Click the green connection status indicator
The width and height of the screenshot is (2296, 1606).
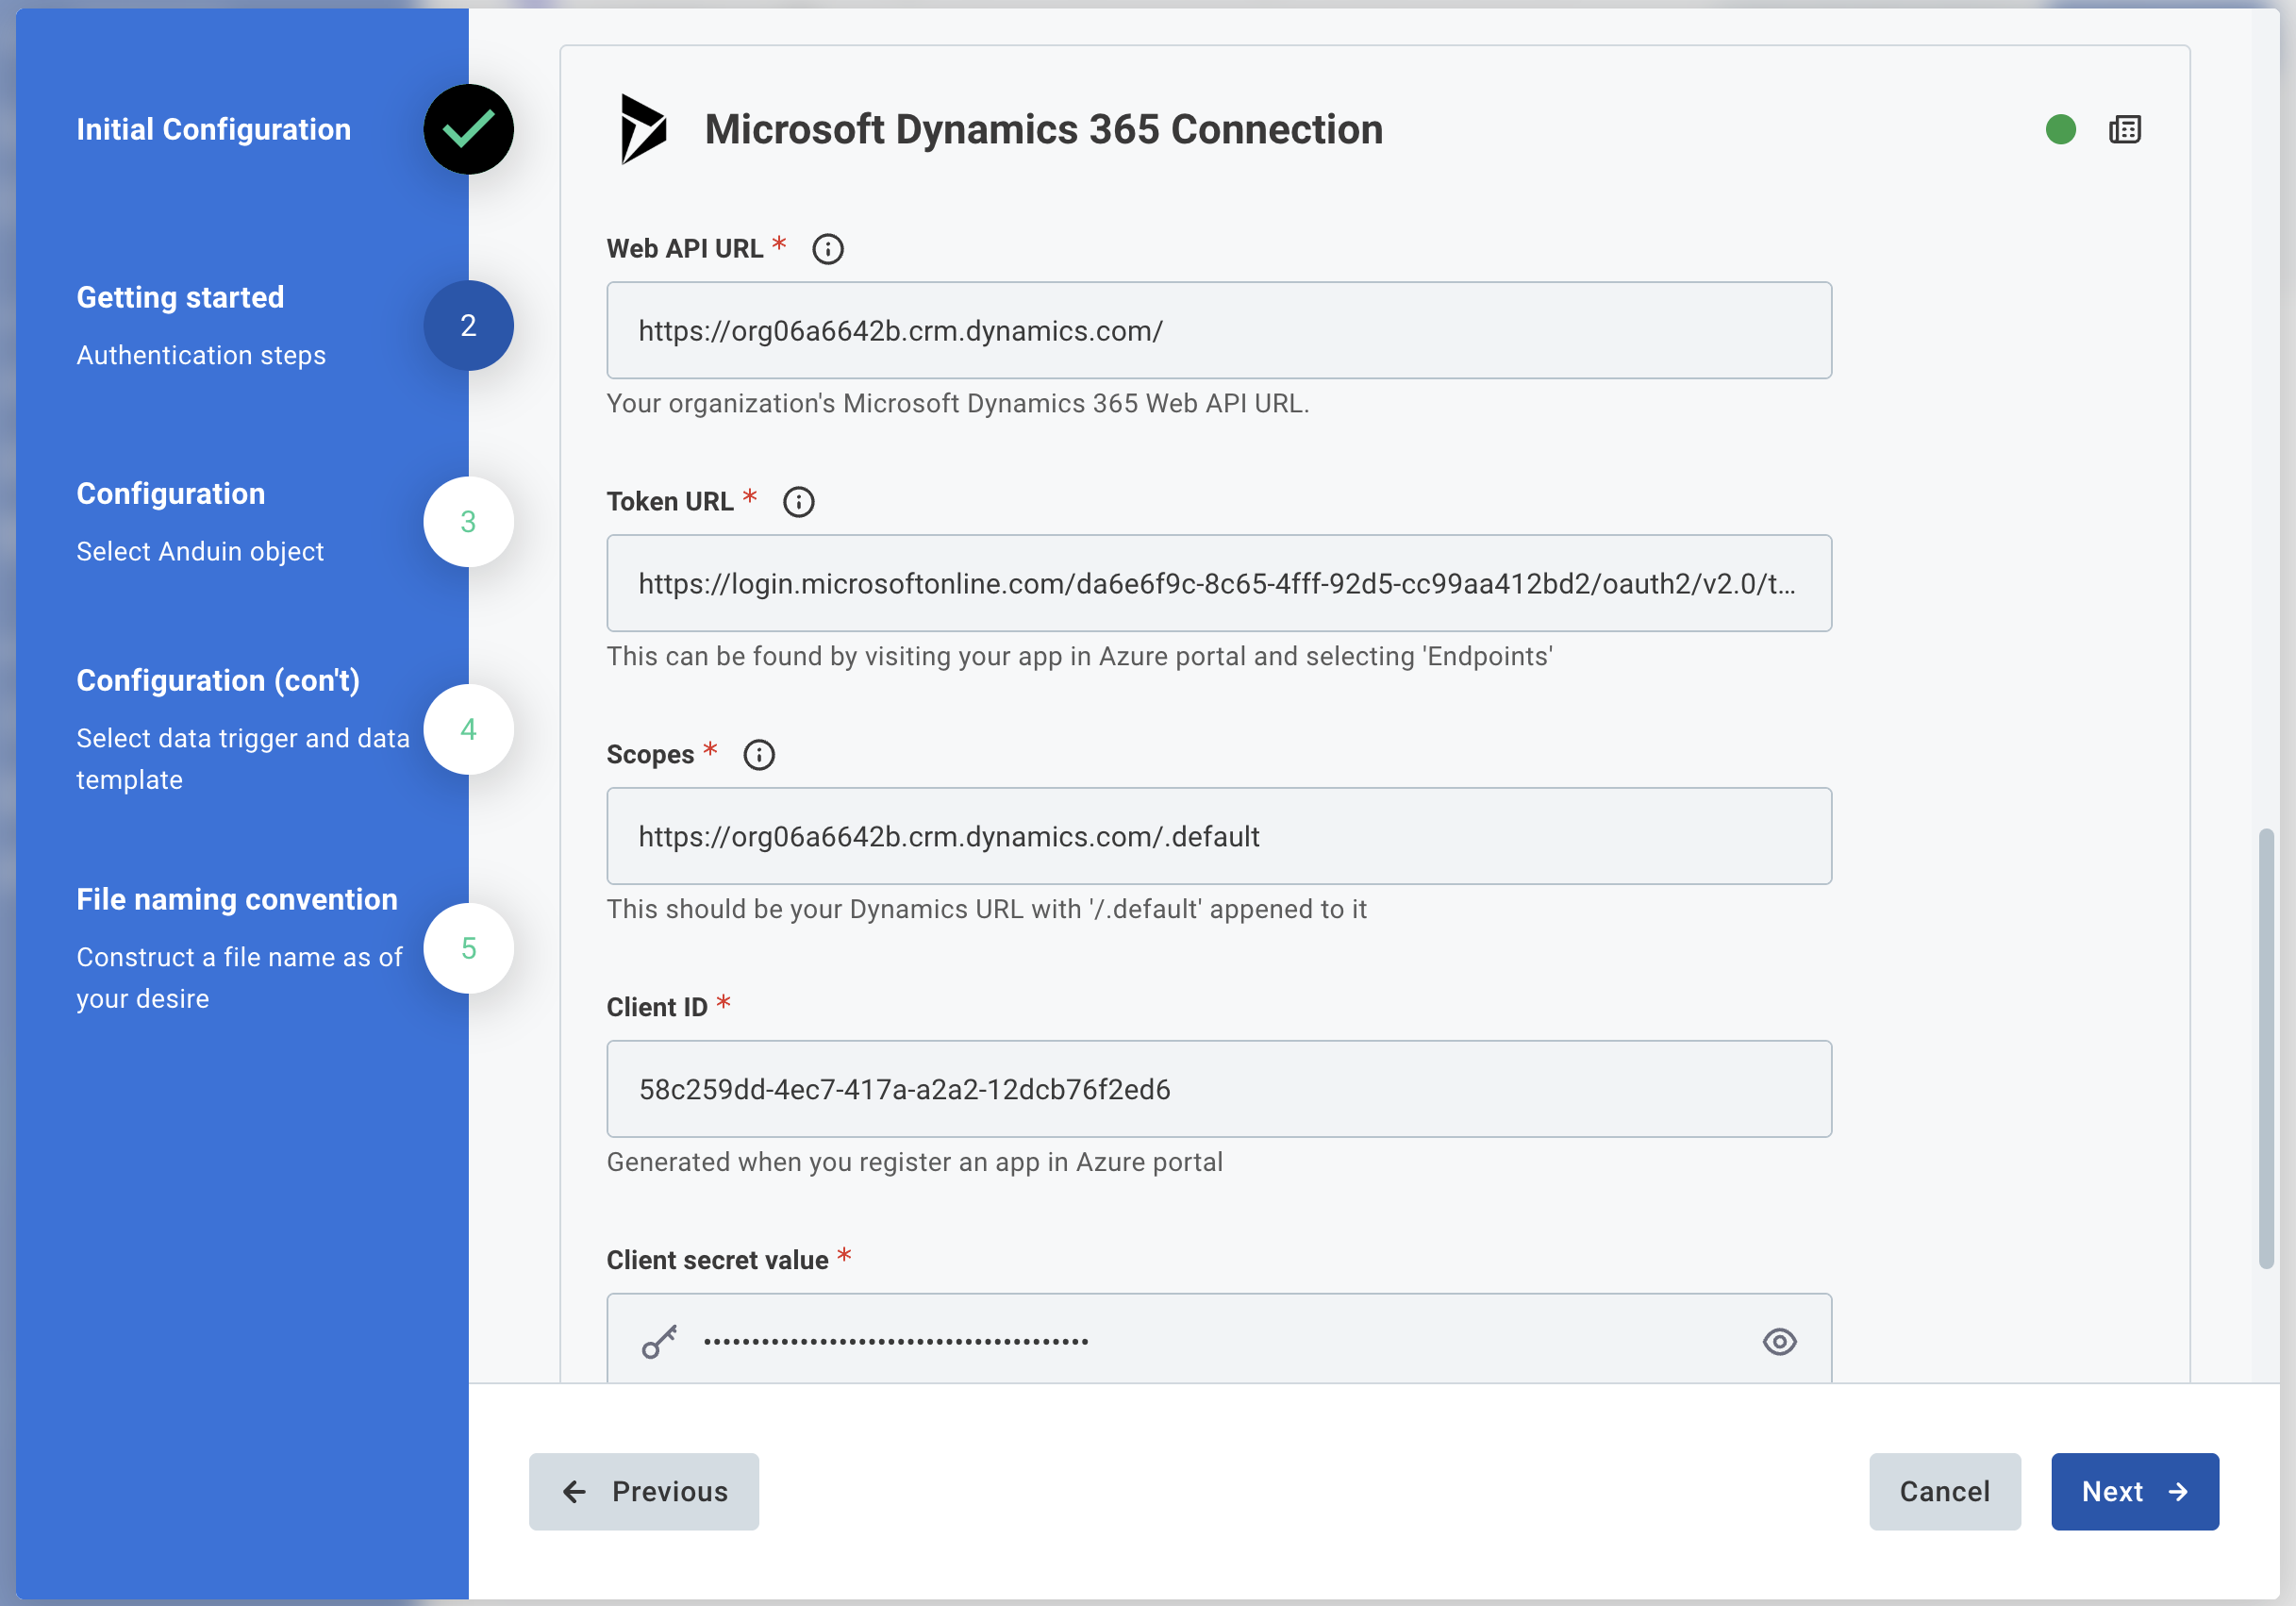(x=2060, y=130)
